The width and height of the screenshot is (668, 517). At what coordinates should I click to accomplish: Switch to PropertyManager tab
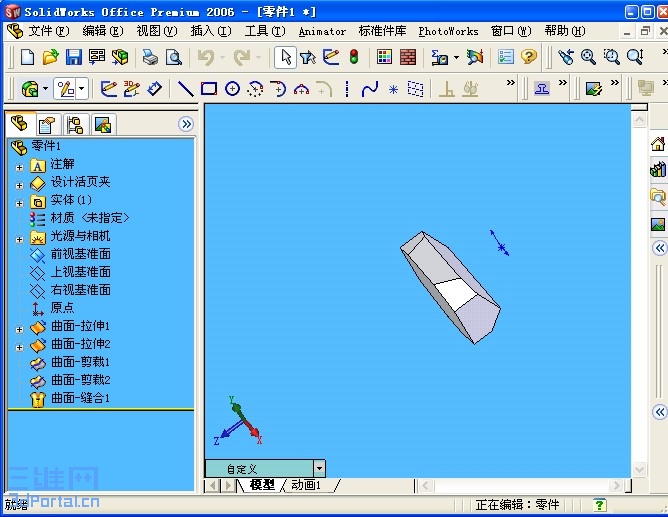[x=47, y=125]
